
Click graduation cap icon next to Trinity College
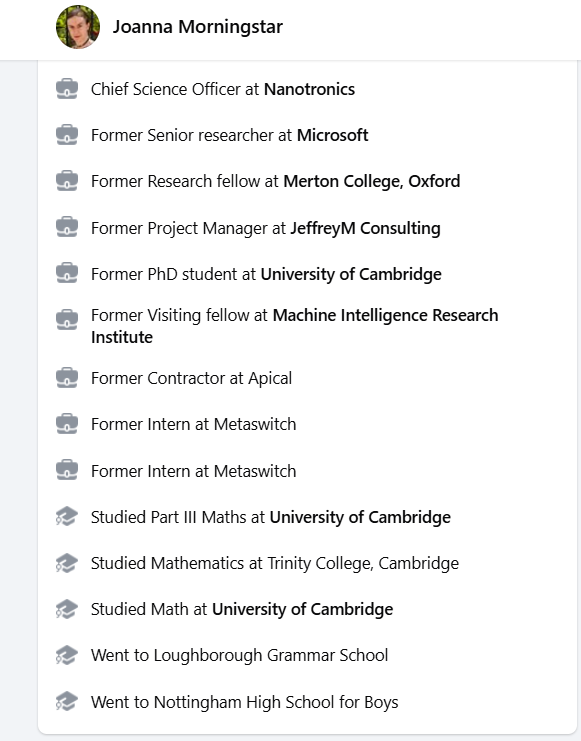point(67,563)
